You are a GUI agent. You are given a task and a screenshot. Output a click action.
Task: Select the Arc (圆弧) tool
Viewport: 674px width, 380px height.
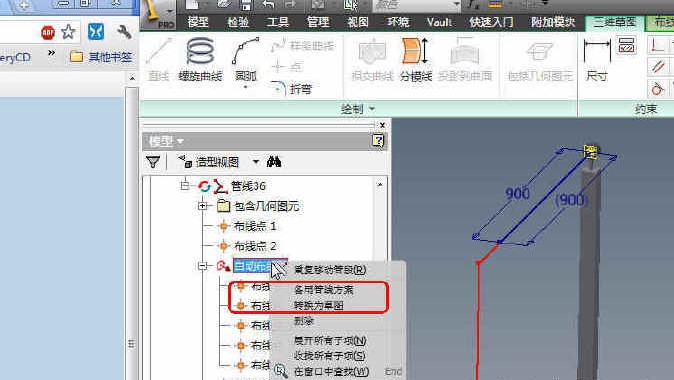coord(245,60)
